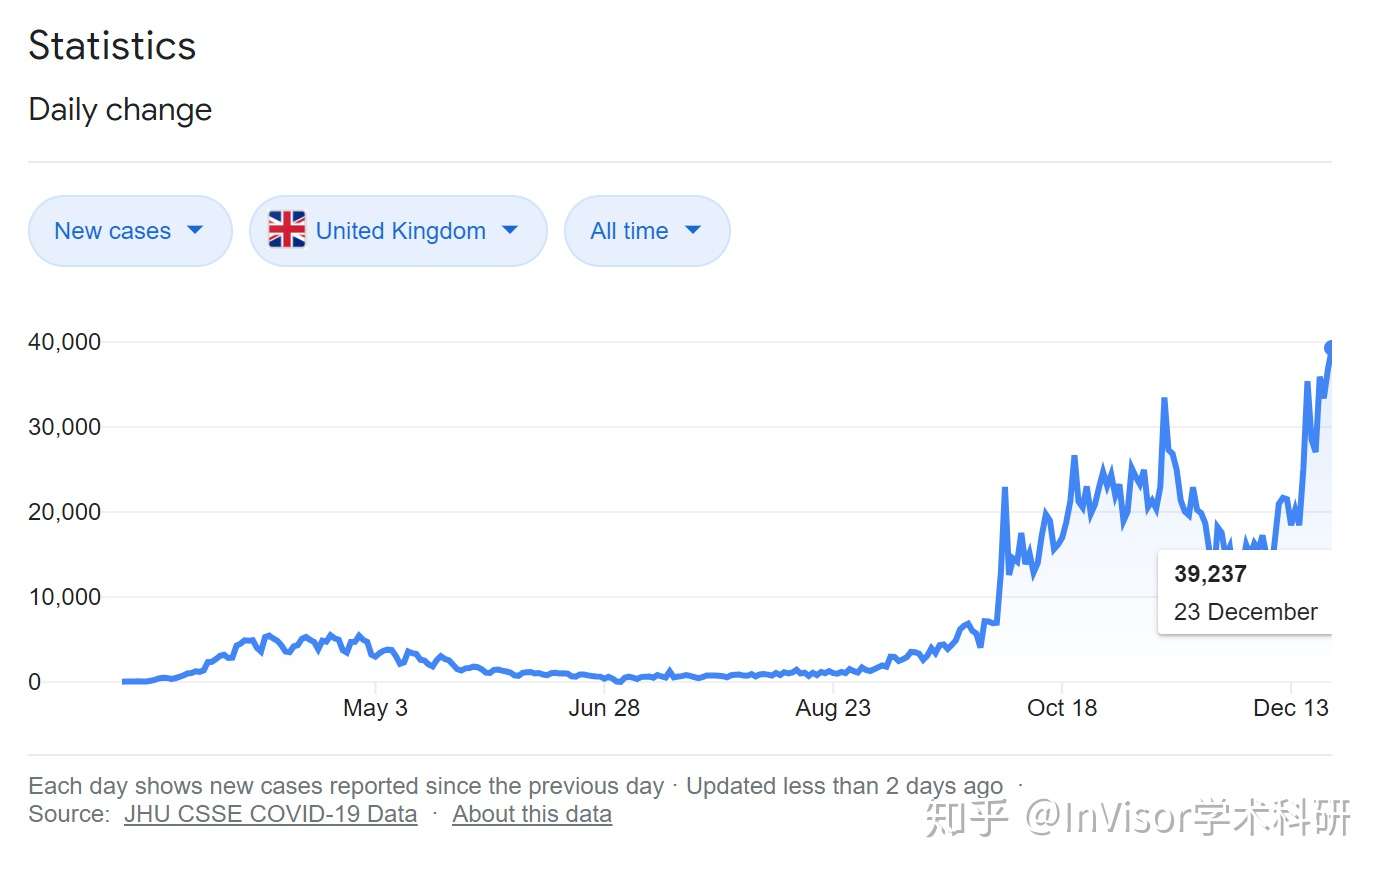Click the 10,000 y-axis label
Image resolution: width=1386 pixels, height=873 pixels.
[65, 597]
